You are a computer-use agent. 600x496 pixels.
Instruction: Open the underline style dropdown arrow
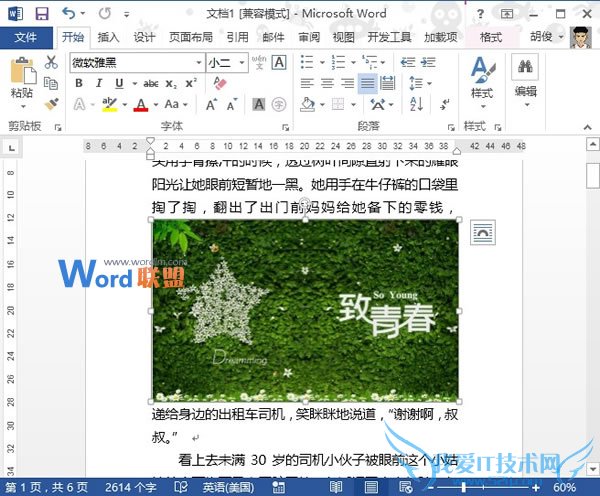tap(135, 83)
